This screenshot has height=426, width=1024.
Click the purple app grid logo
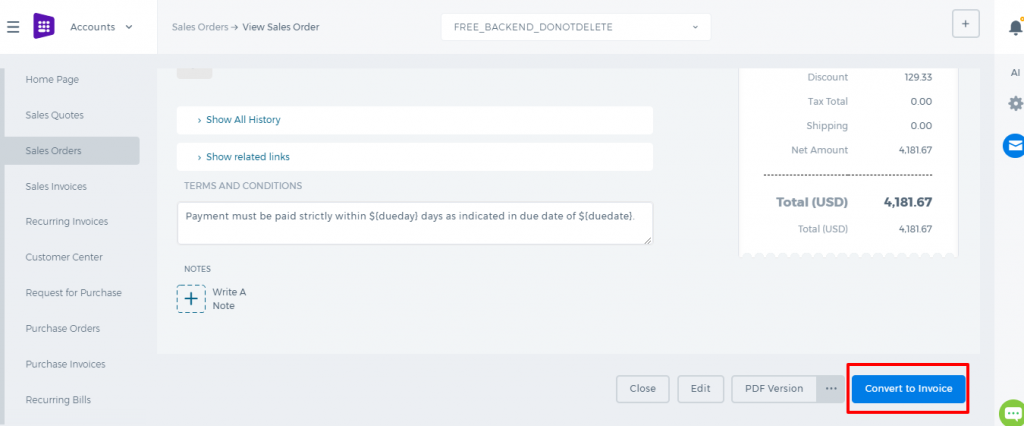pyautogui.click(x=44, y=27)
